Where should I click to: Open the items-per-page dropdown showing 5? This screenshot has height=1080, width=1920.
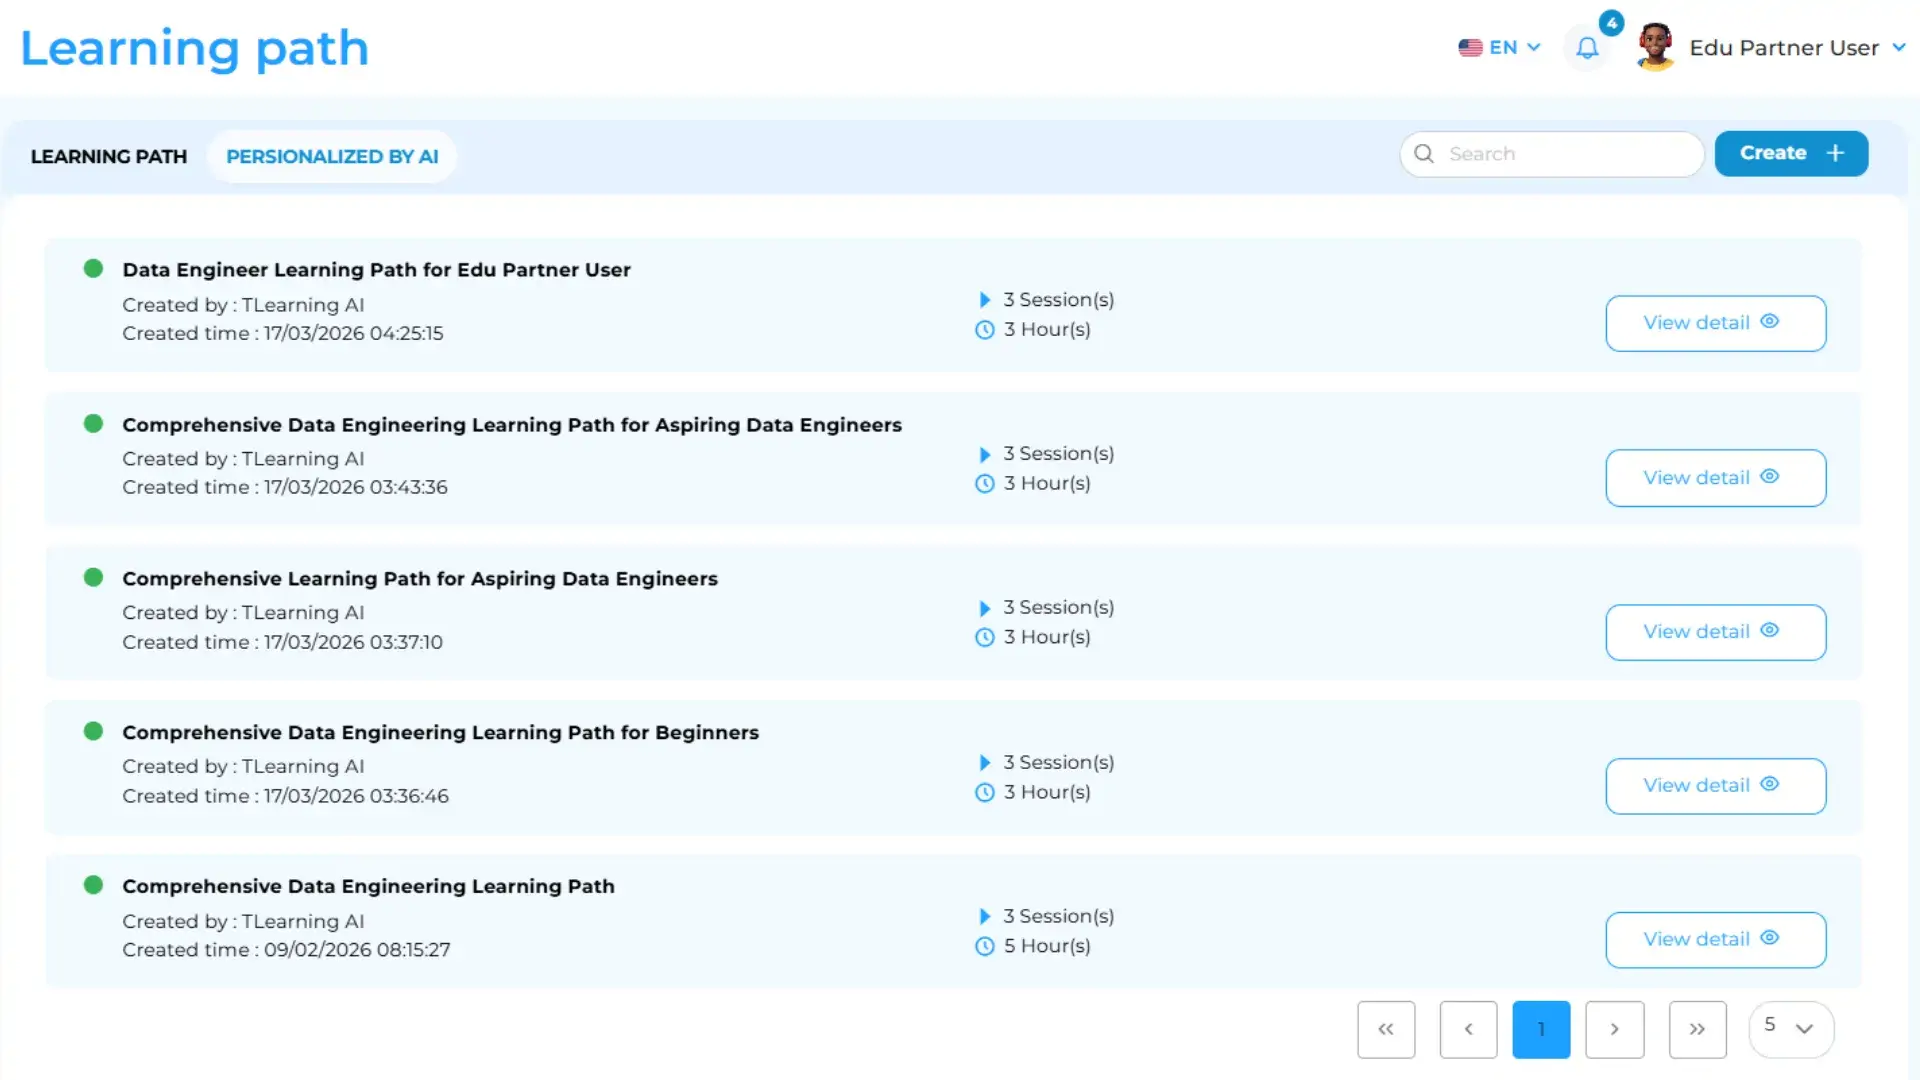pos(1791,1029)
